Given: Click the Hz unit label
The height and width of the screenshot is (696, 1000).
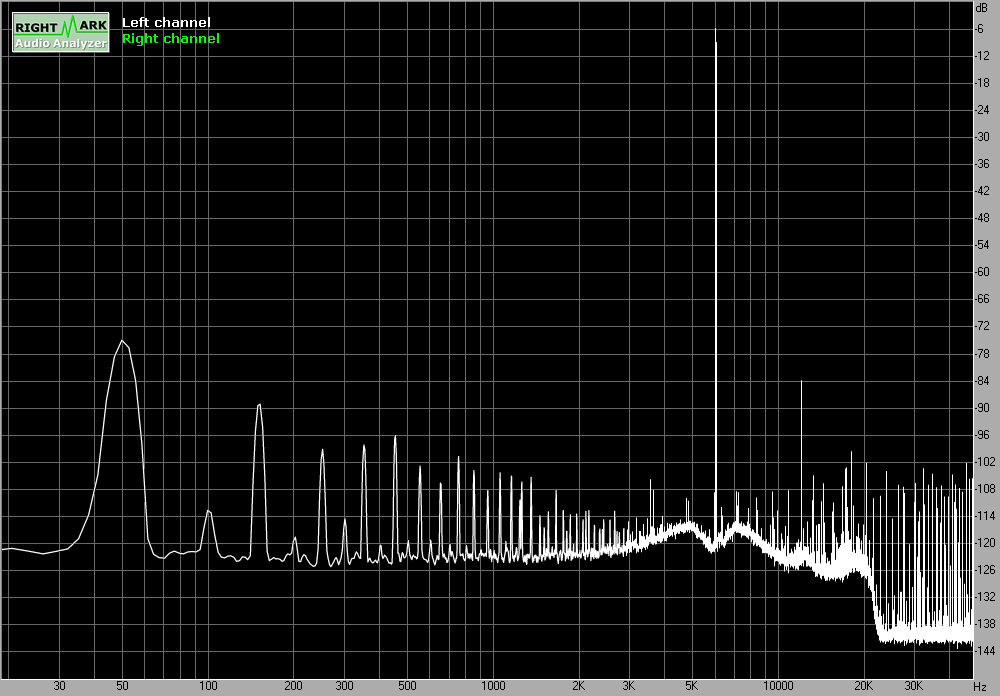Looking at the screenshot, I should [980, 687].
